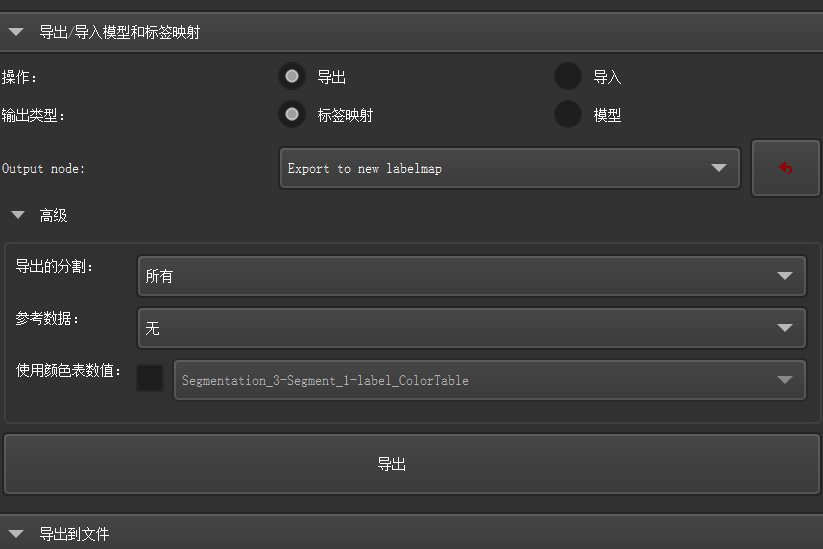
Task: Open the Output node dropdown
Action: coord(508,168)
